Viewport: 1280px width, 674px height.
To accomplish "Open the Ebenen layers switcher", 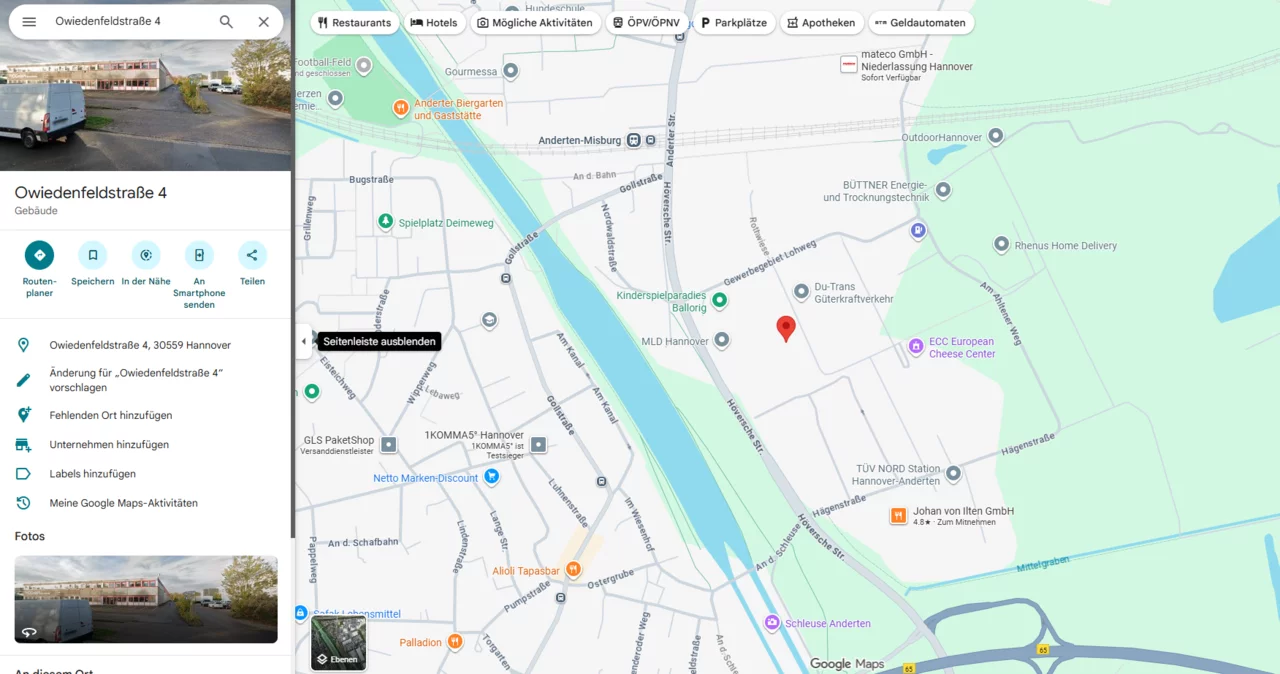I will [x=338, y=642].
